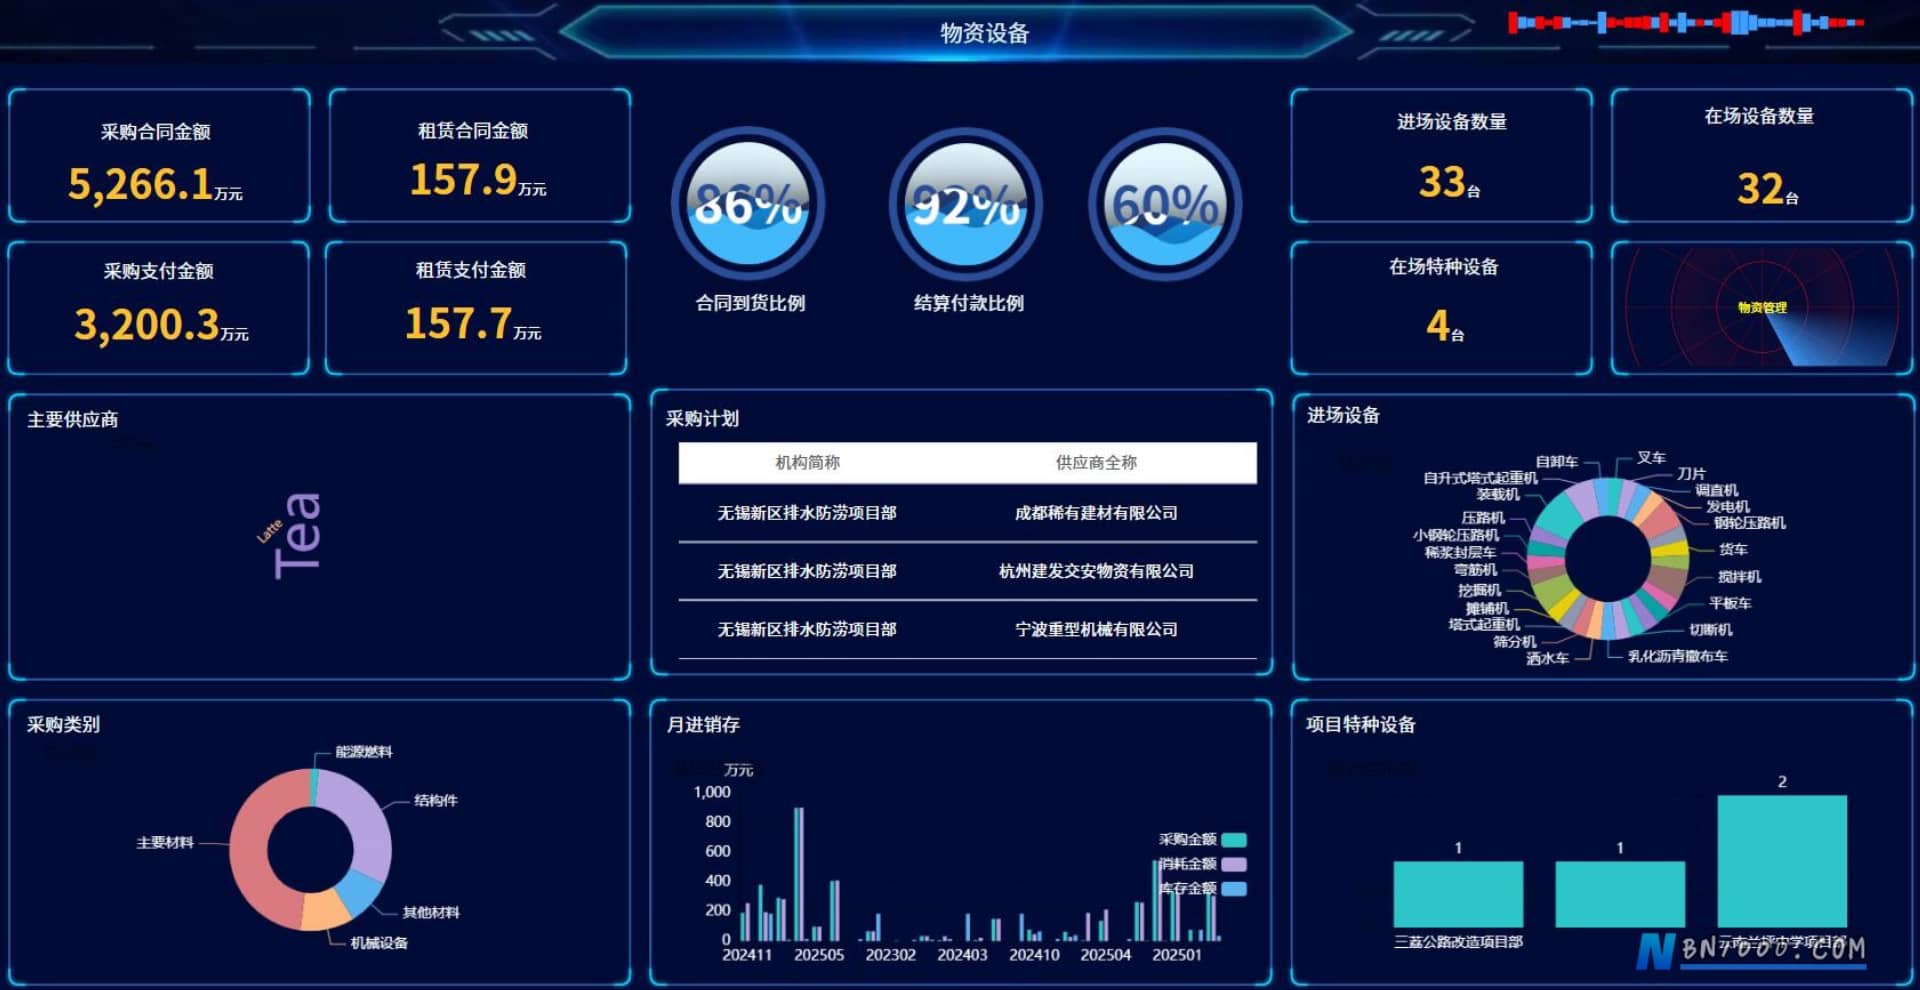This screenshot has width=1920, height=990.
Task: Select the 搅拌机 label on equipment donut
Action: click(1740, 577)
